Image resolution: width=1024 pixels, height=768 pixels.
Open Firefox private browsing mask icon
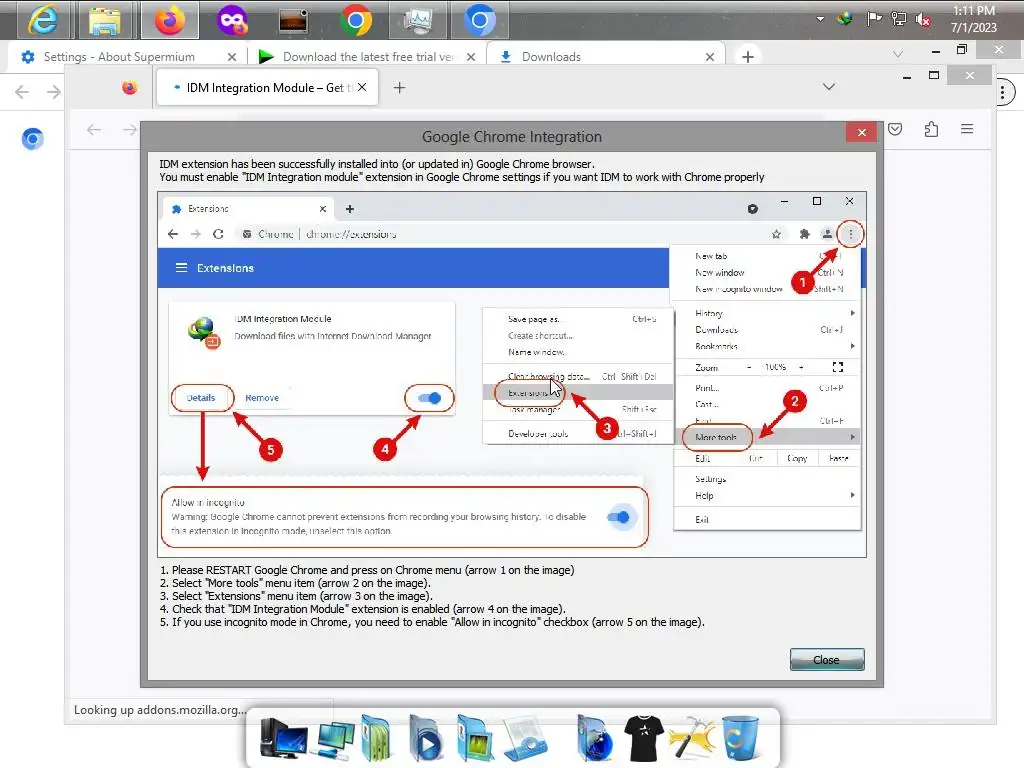tap(232, 20)
